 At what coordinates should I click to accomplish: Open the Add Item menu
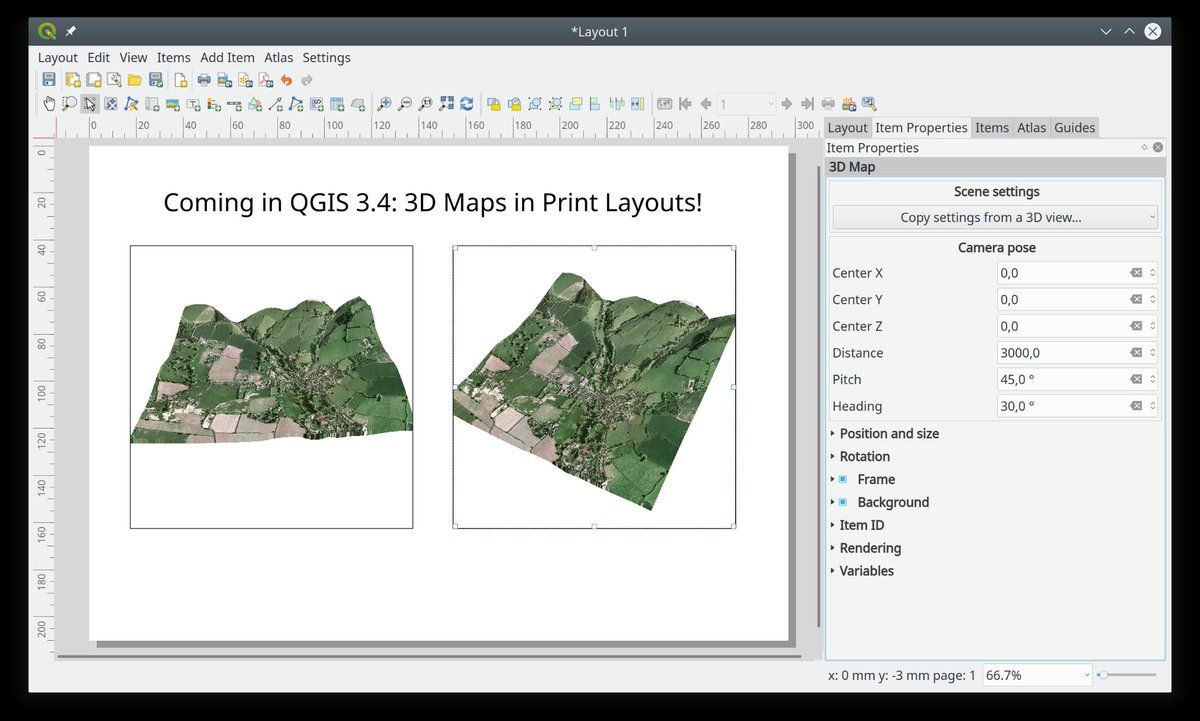pyautogui.click(x=227, y=58)
